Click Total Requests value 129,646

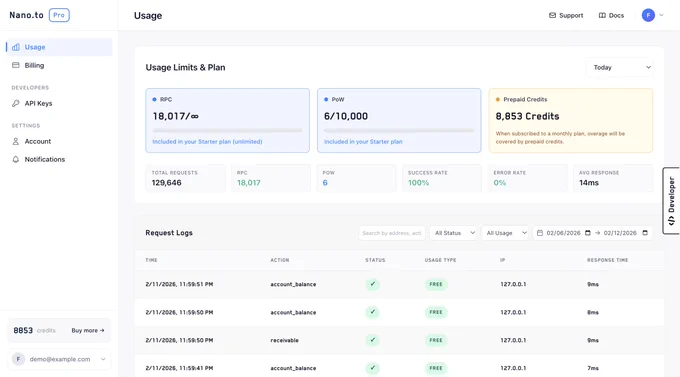tap(167, 183)
